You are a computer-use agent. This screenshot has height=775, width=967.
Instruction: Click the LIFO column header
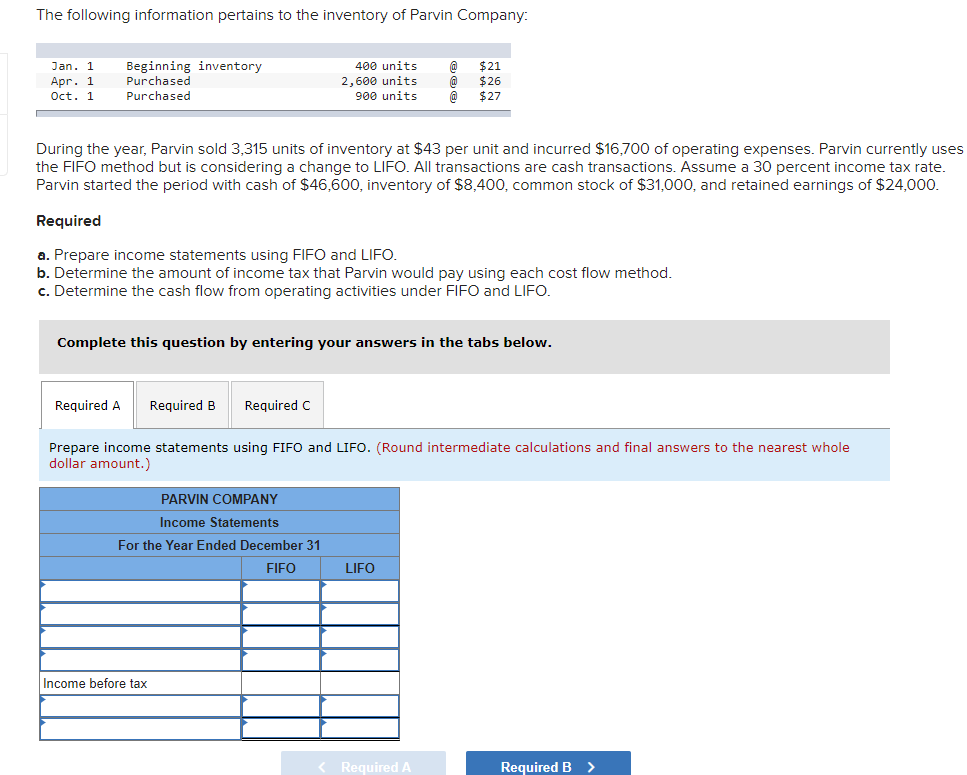coord(360,568)
